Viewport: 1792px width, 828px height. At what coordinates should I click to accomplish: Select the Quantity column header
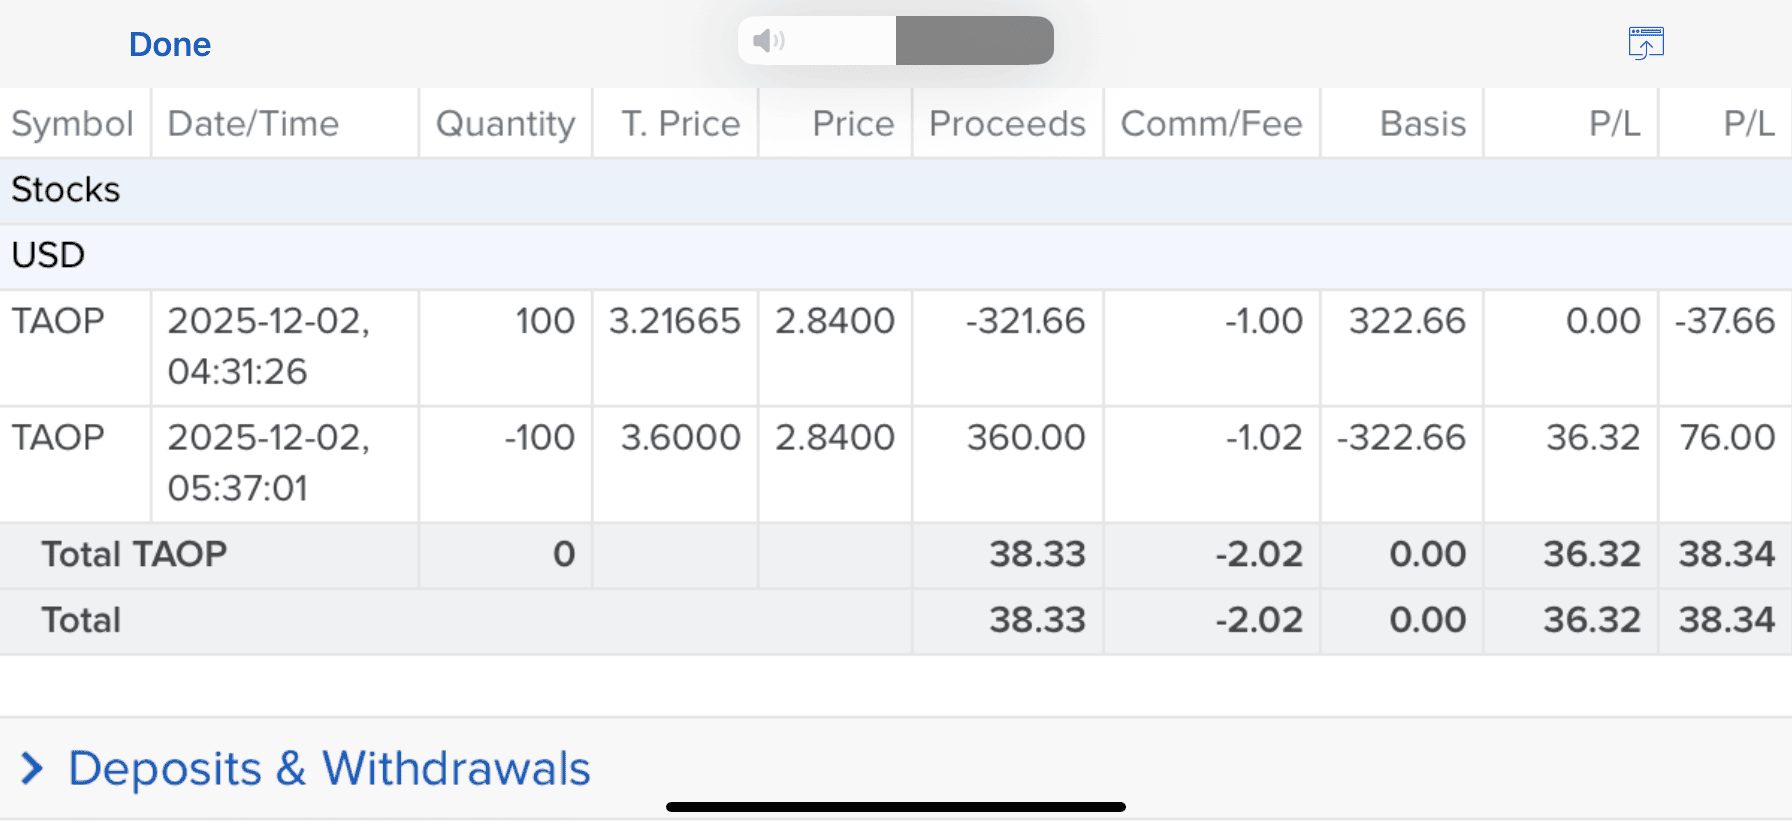click(x=505, y=124)
